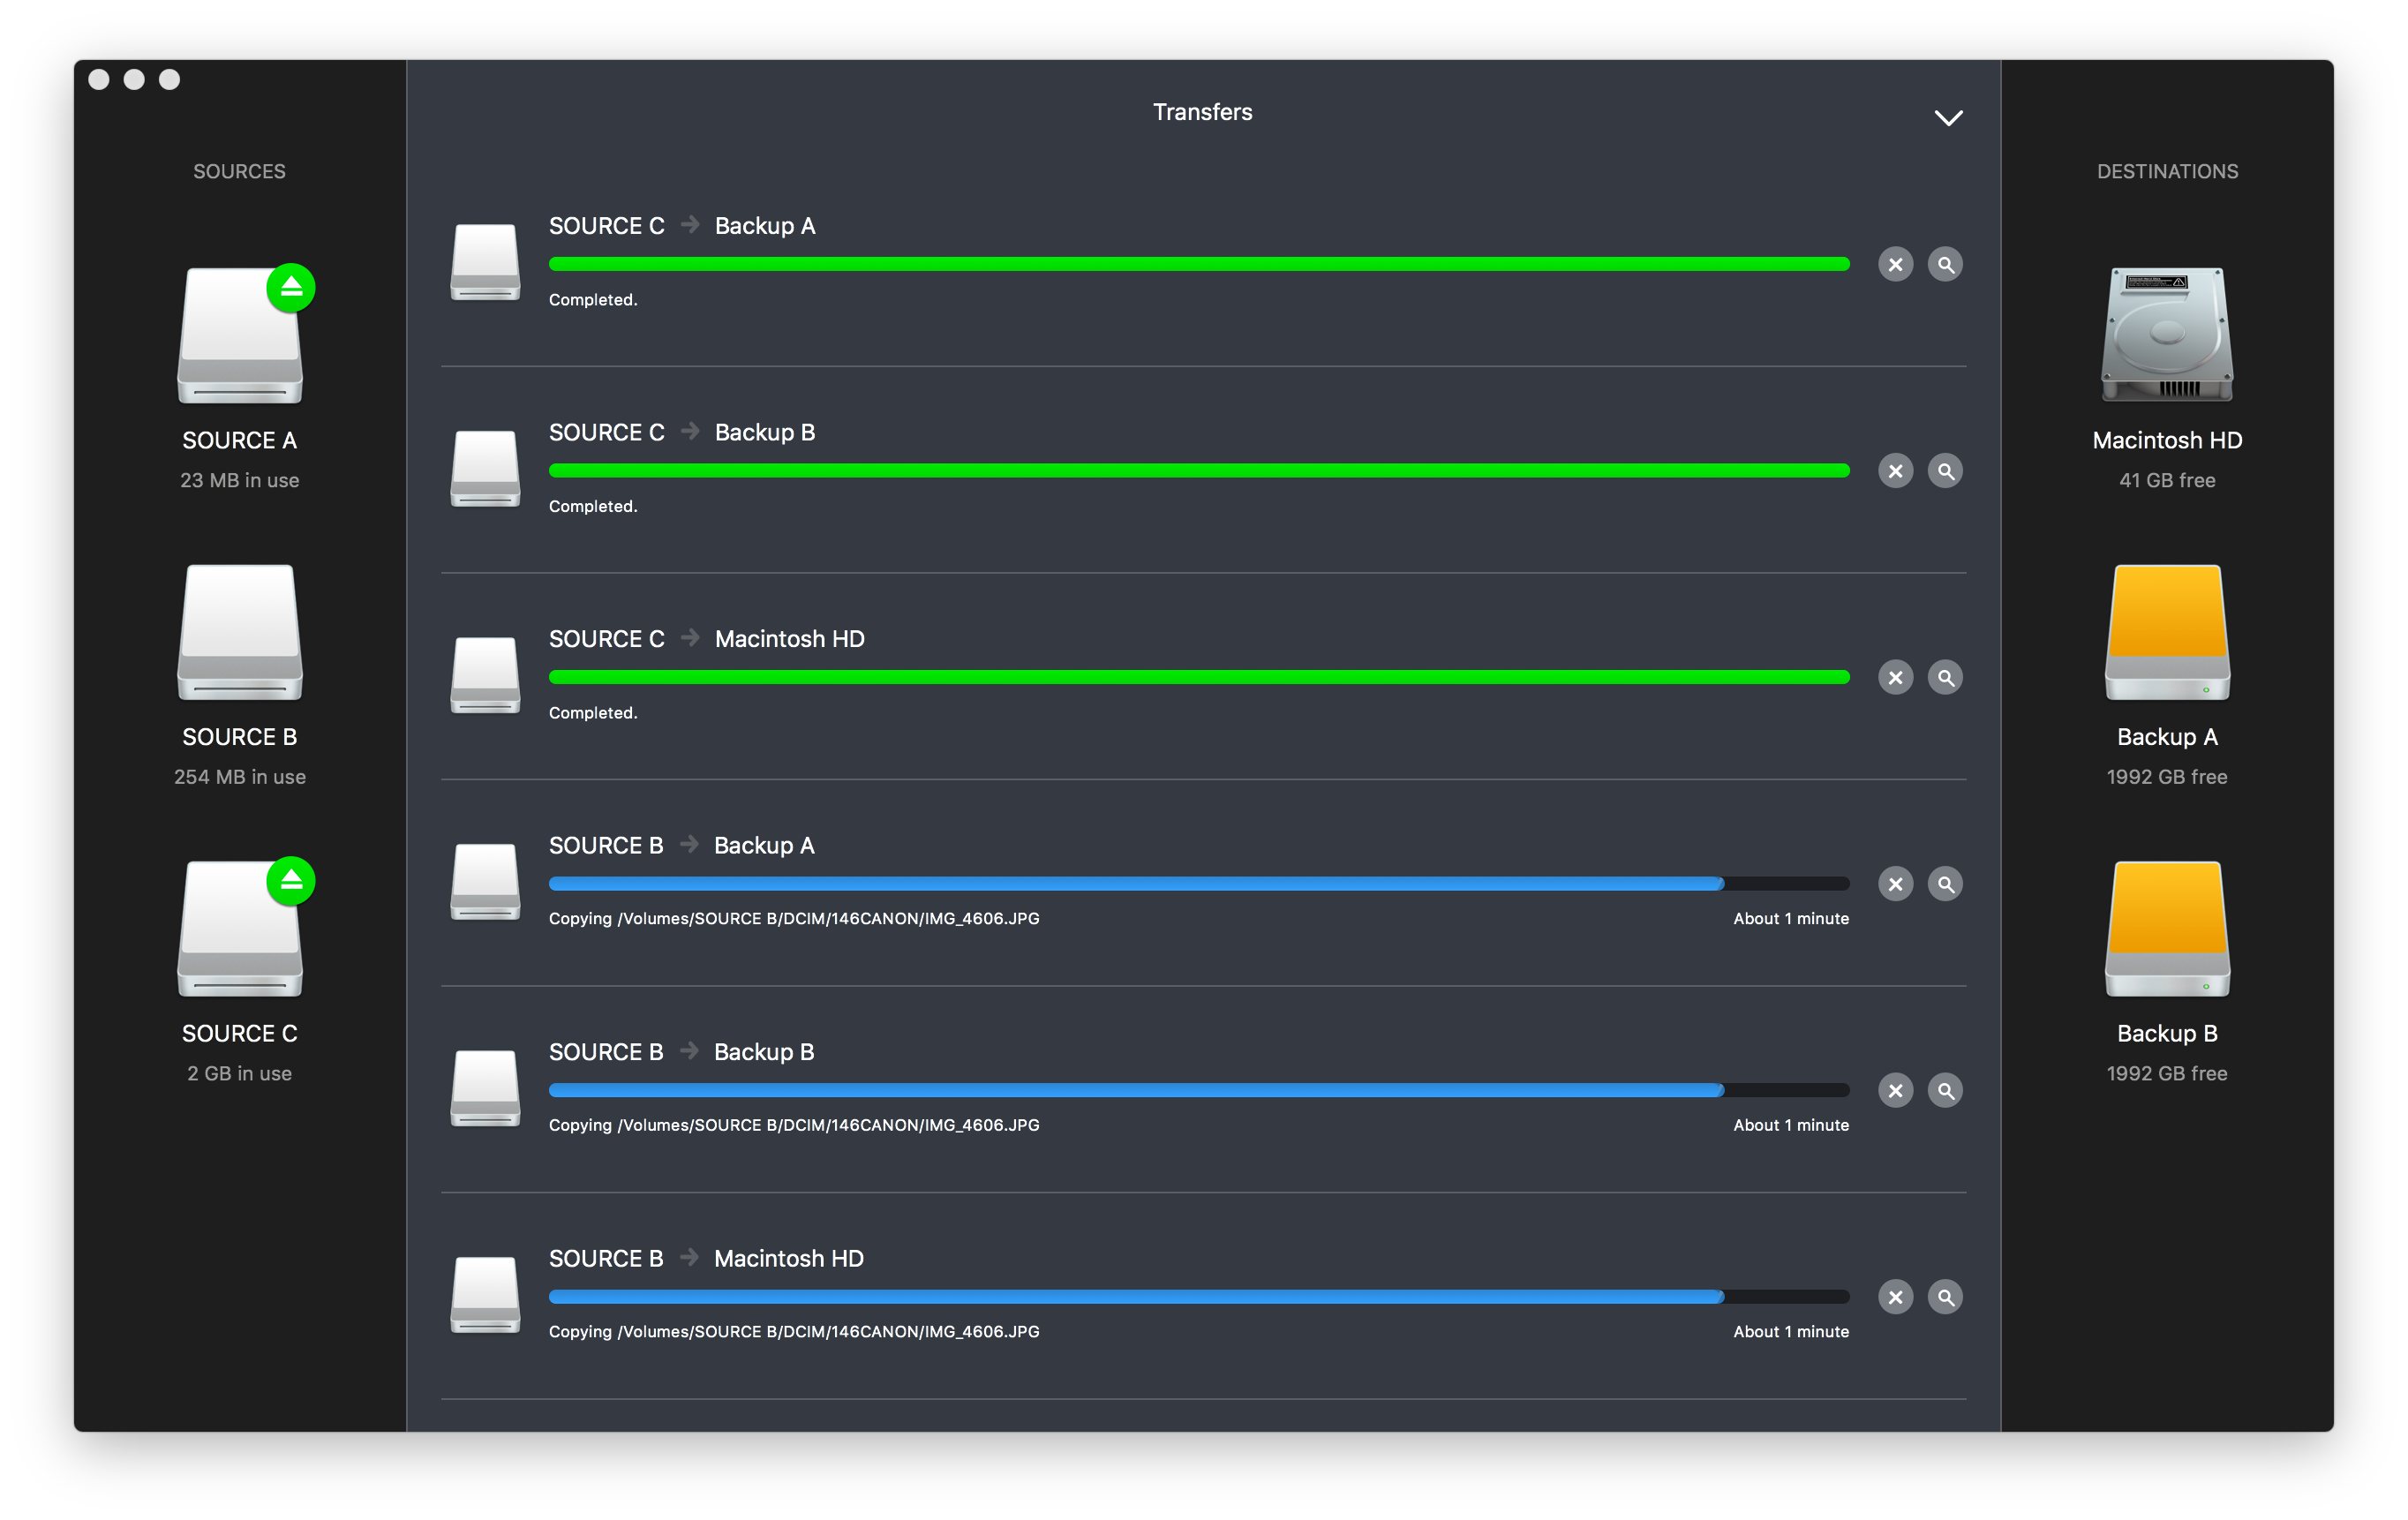Screen dimensions: 2408x1520
Task: Click the 'SOURCE B → Backup A' transfer title
Action: click(x=682, y=846)
